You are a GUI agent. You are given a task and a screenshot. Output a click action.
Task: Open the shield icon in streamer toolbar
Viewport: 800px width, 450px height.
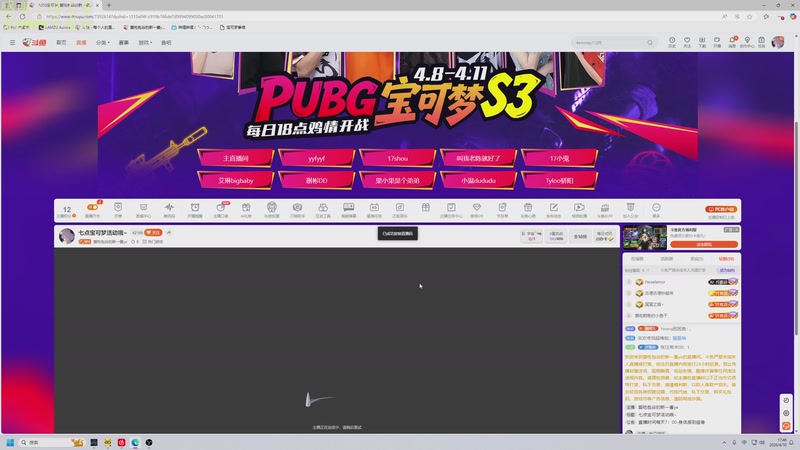118,209
